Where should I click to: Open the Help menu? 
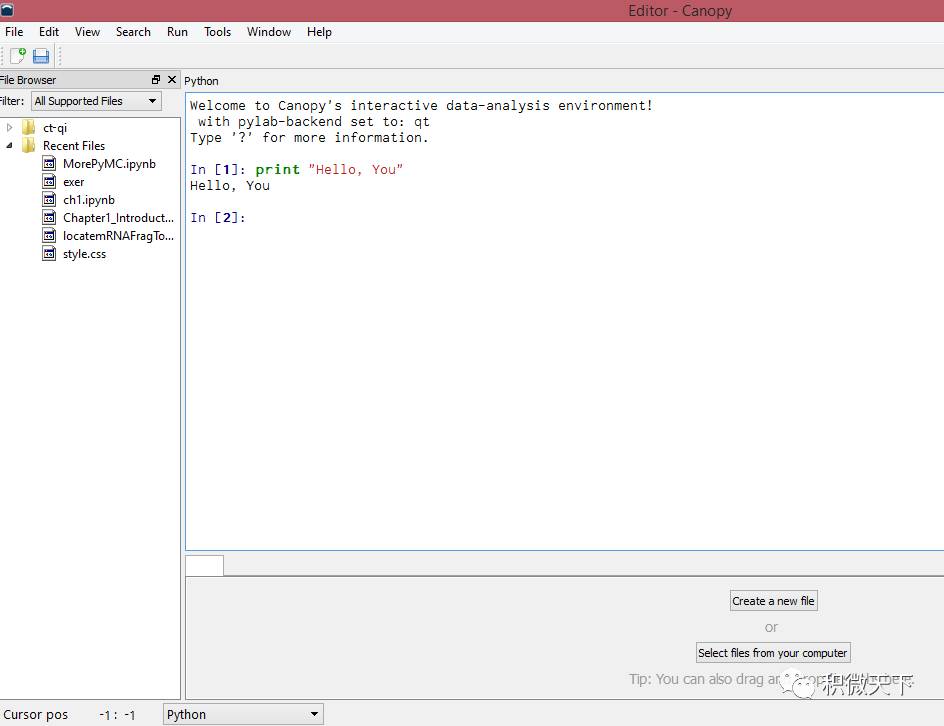click(x=319, y=32)
